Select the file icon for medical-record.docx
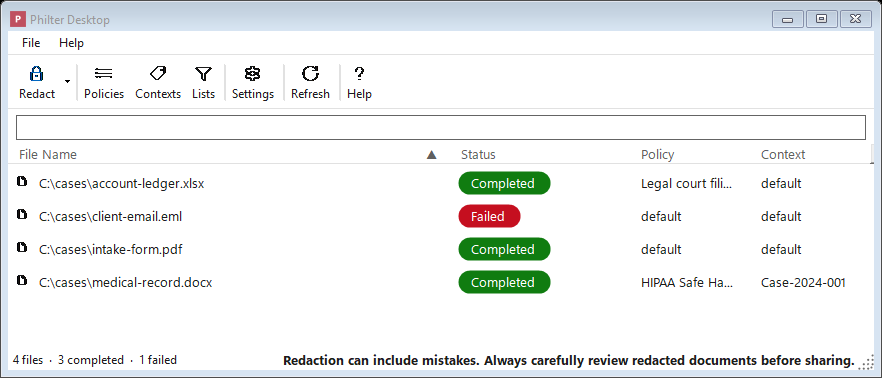Viewport: 882px width, 378px height. coord(22,280)
